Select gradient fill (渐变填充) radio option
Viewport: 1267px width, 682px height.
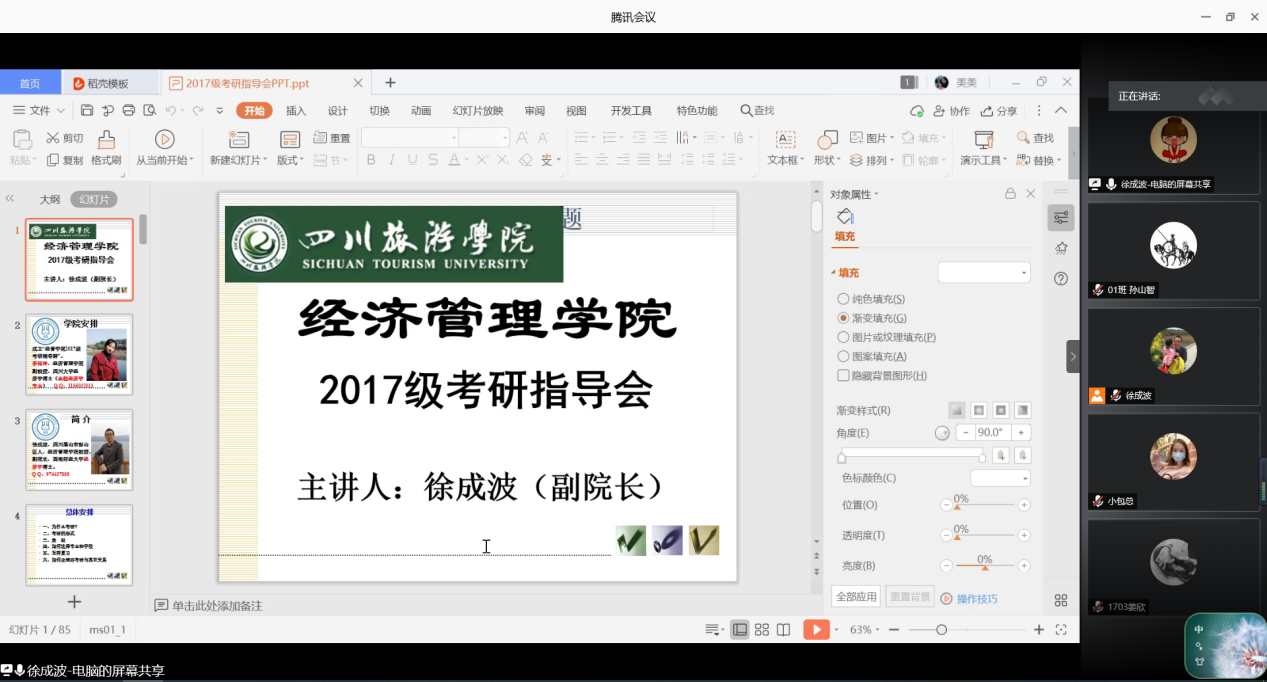(x=872, y=318)
